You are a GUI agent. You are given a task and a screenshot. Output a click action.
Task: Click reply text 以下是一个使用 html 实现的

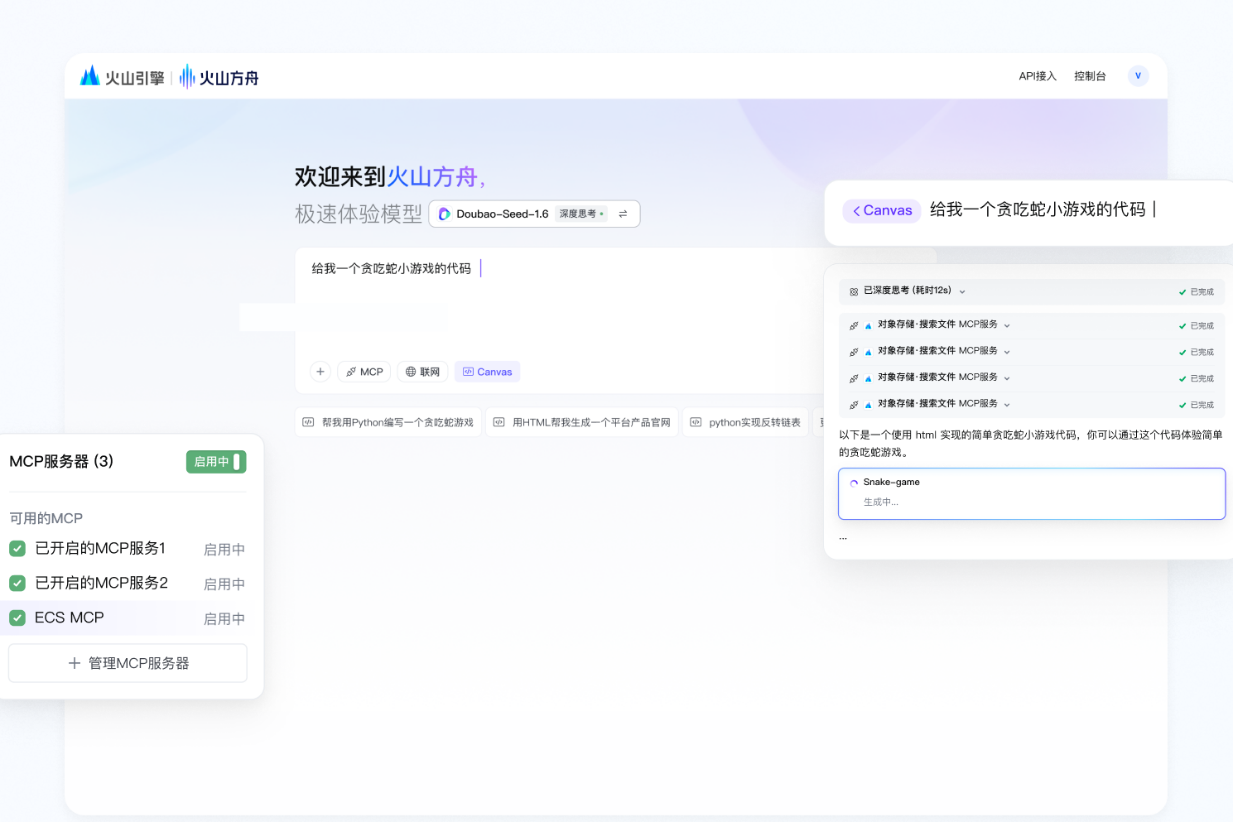point(1030,443)
